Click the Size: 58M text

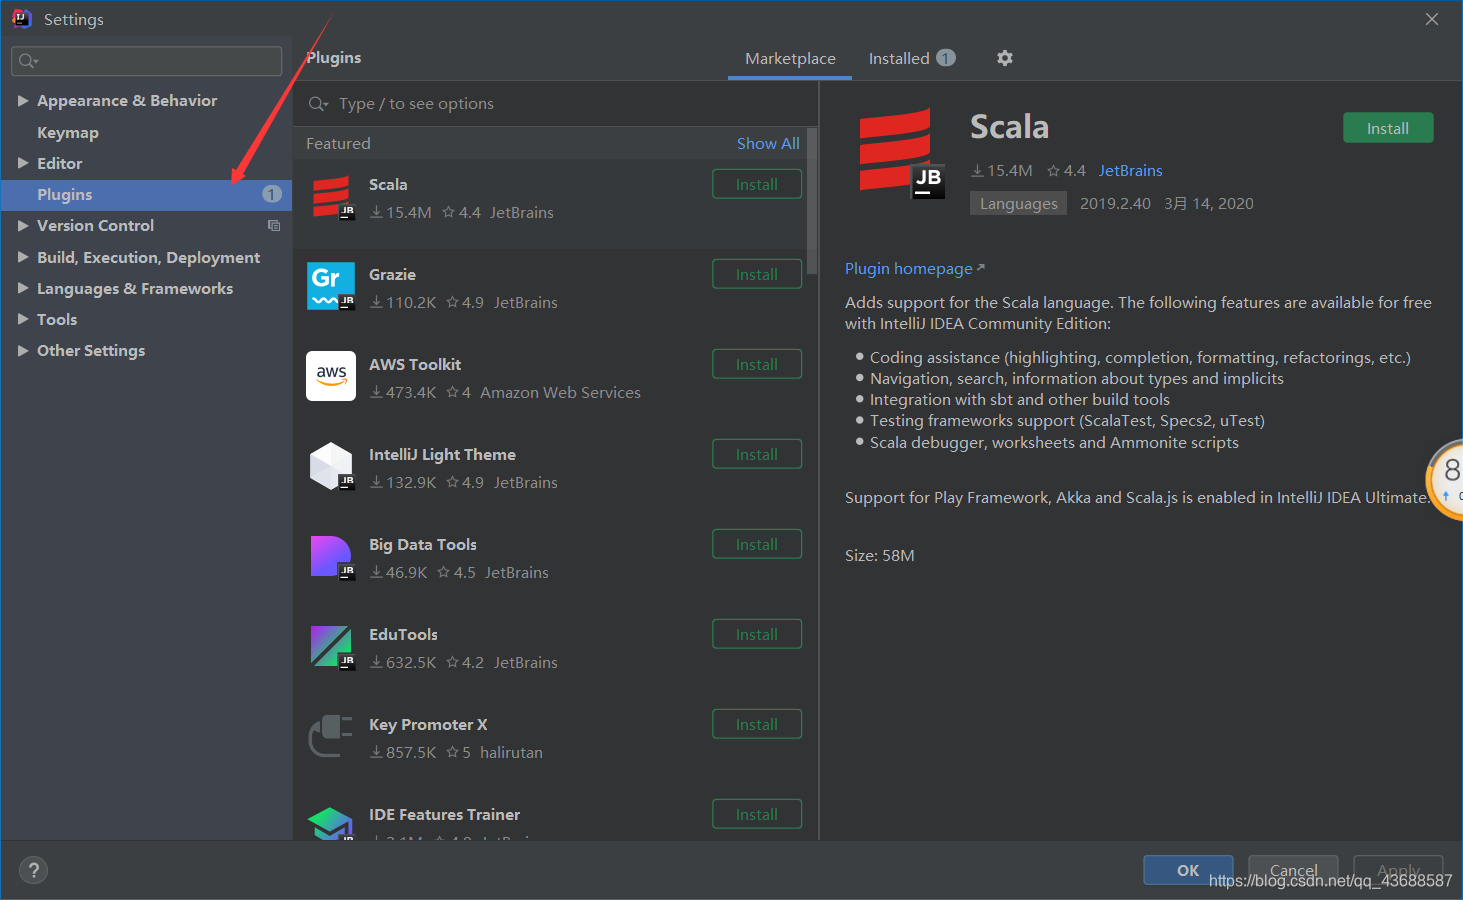pos(880,555)
